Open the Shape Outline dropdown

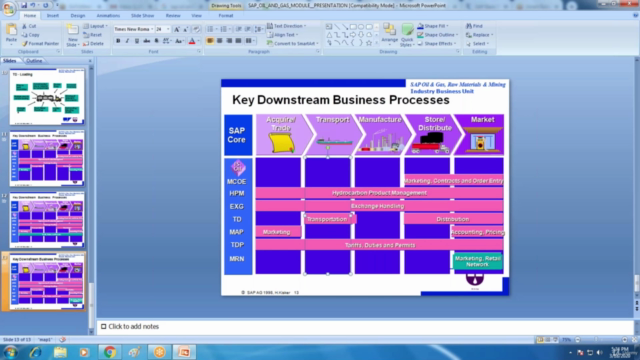(438, 35)
